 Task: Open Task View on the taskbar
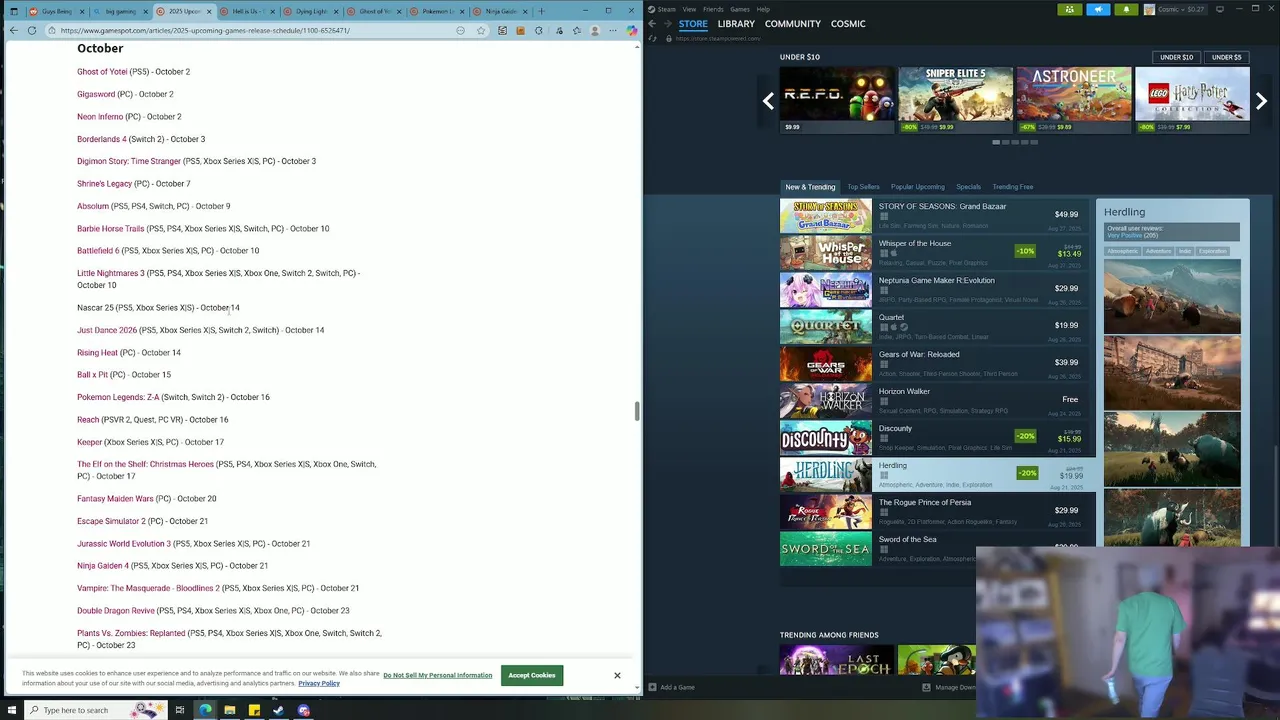pyautogui.click(x=180, y=710)
